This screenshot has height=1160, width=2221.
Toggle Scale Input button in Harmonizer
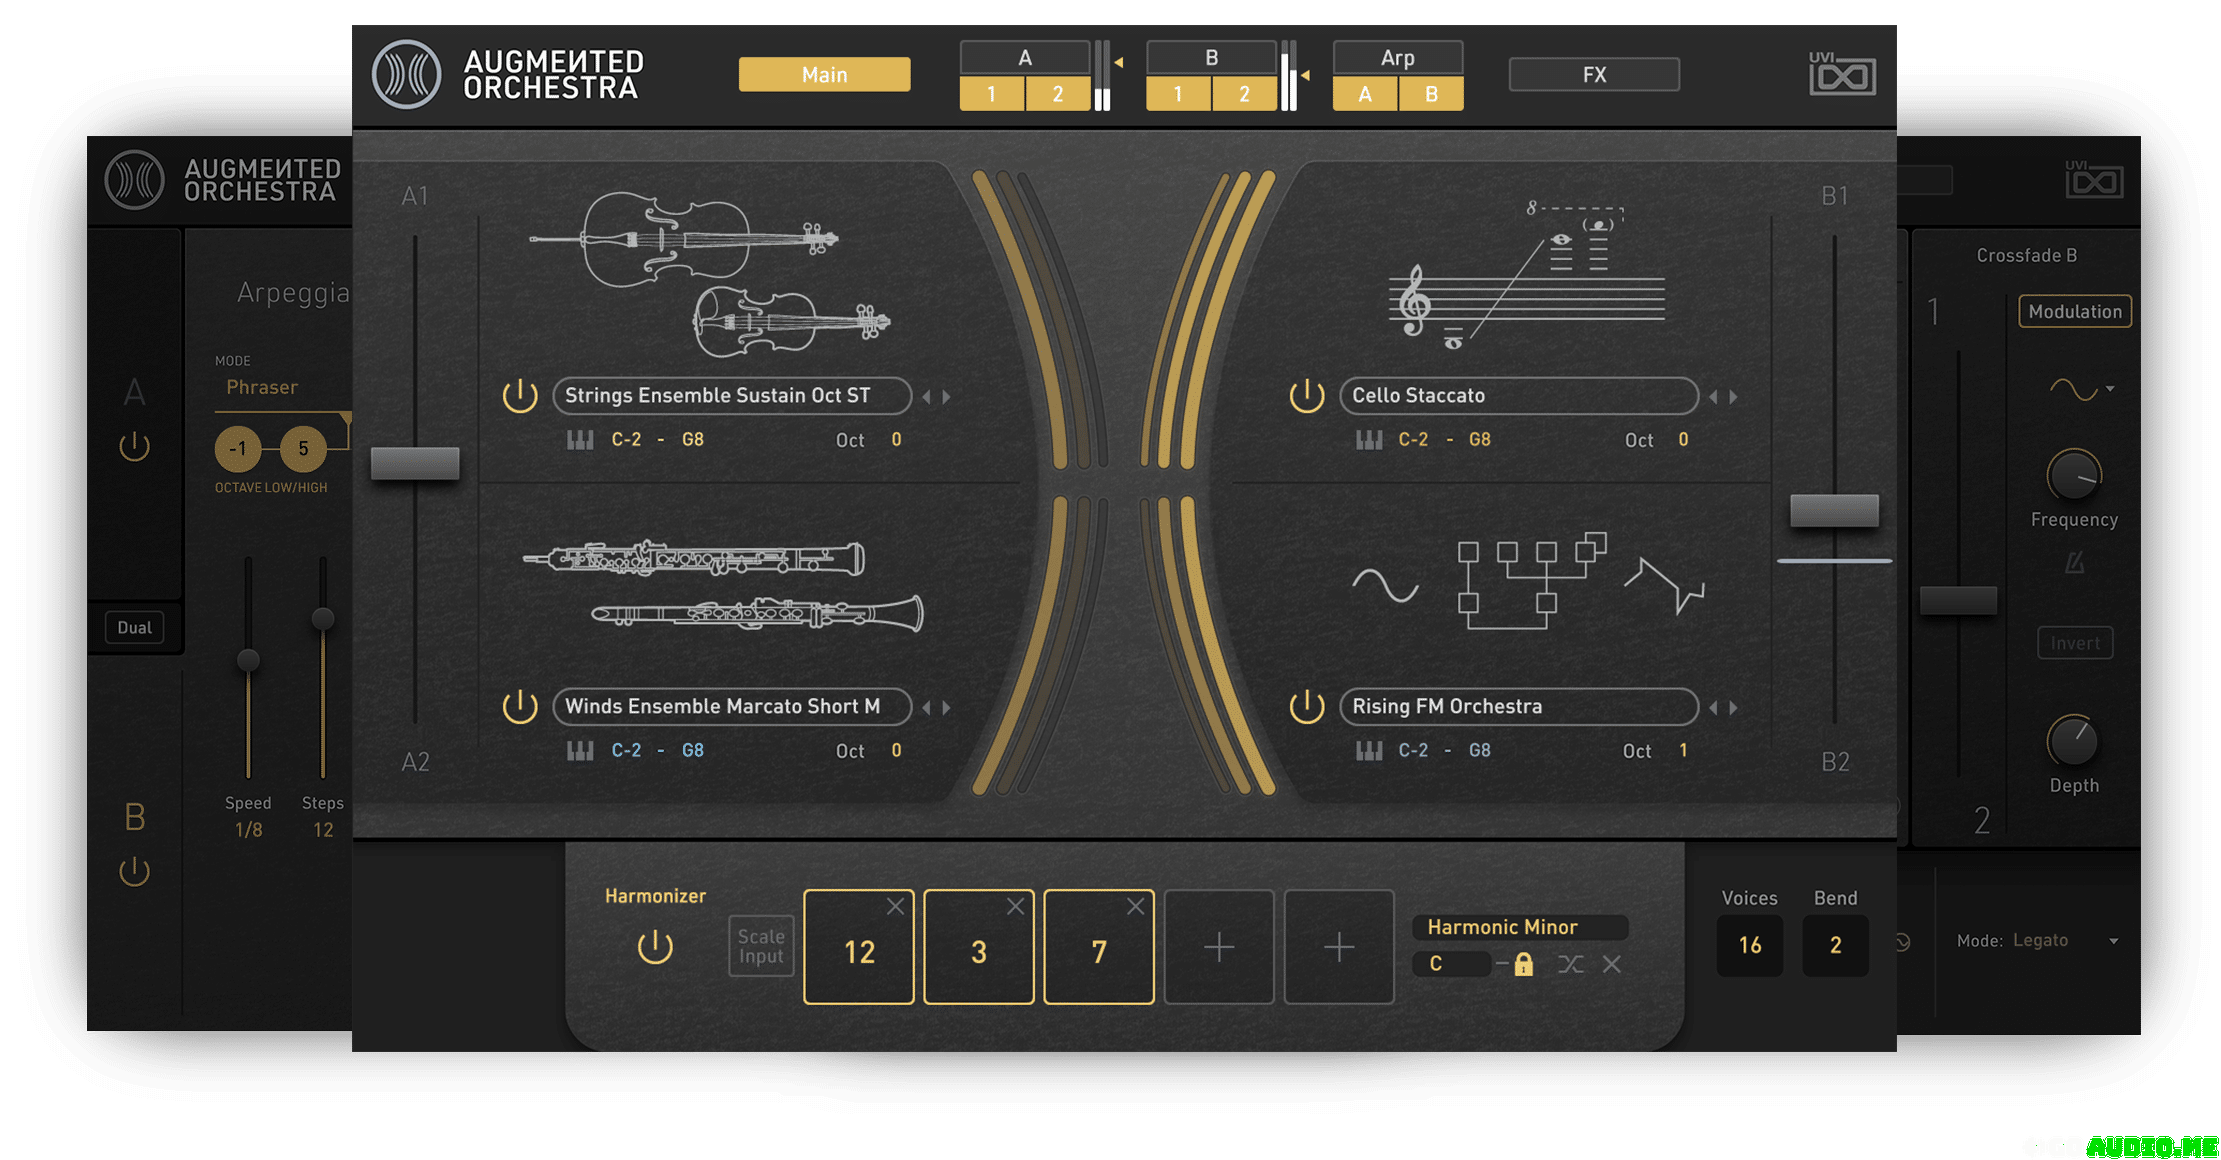[x=761, y=946]
